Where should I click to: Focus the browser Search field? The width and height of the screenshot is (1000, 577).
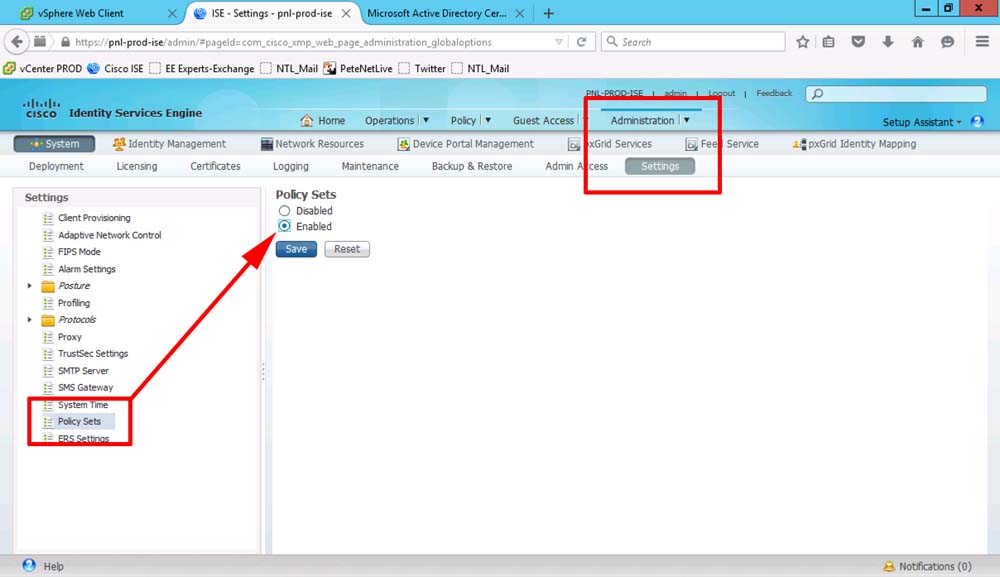click(x=693, y=42)
